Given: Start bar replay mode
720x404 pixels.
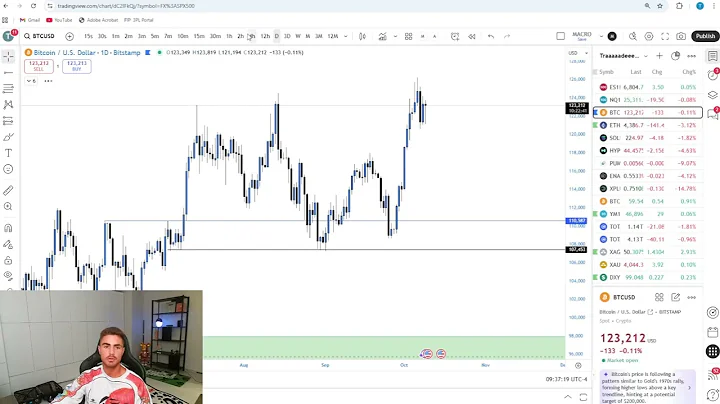Looking at the screenshot, I should 472,36.
